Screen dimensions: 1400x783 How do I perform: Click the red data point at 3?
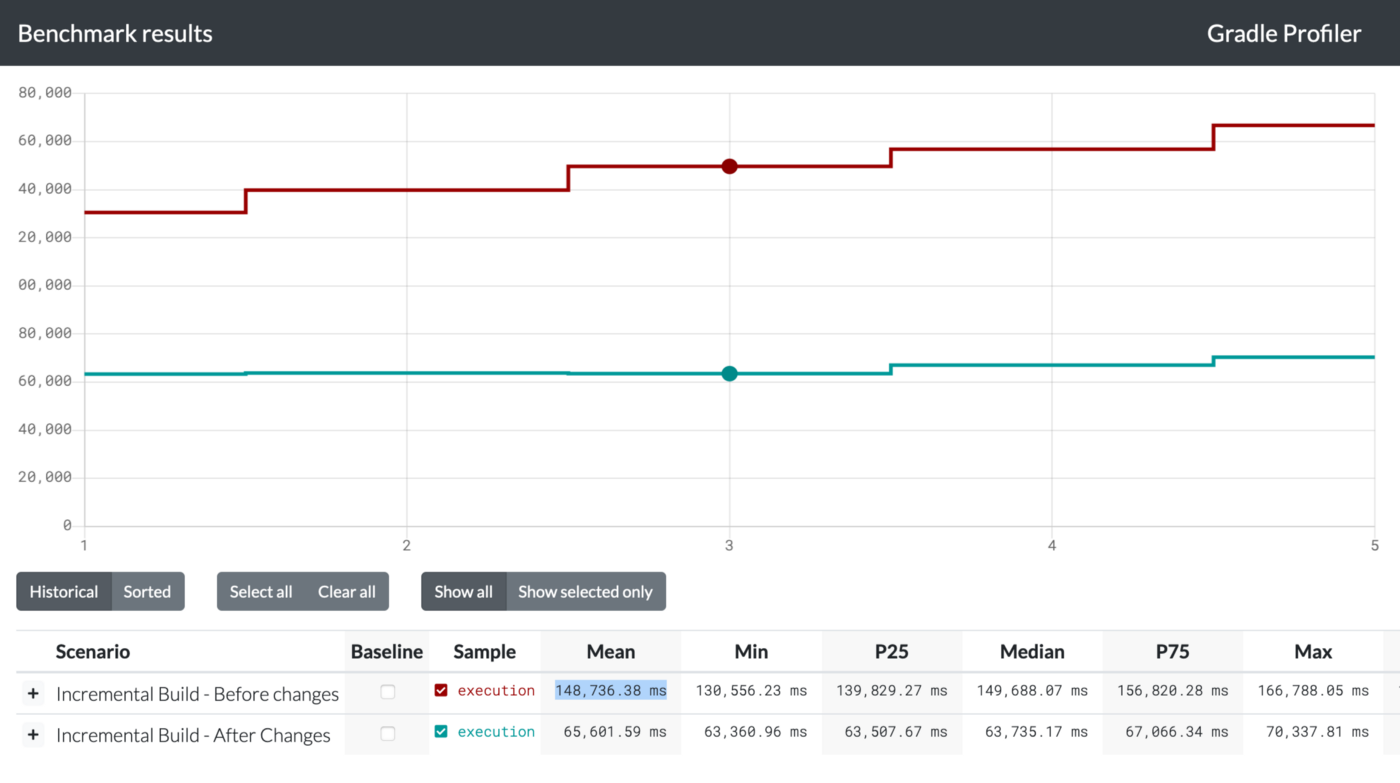coord(729,166)
